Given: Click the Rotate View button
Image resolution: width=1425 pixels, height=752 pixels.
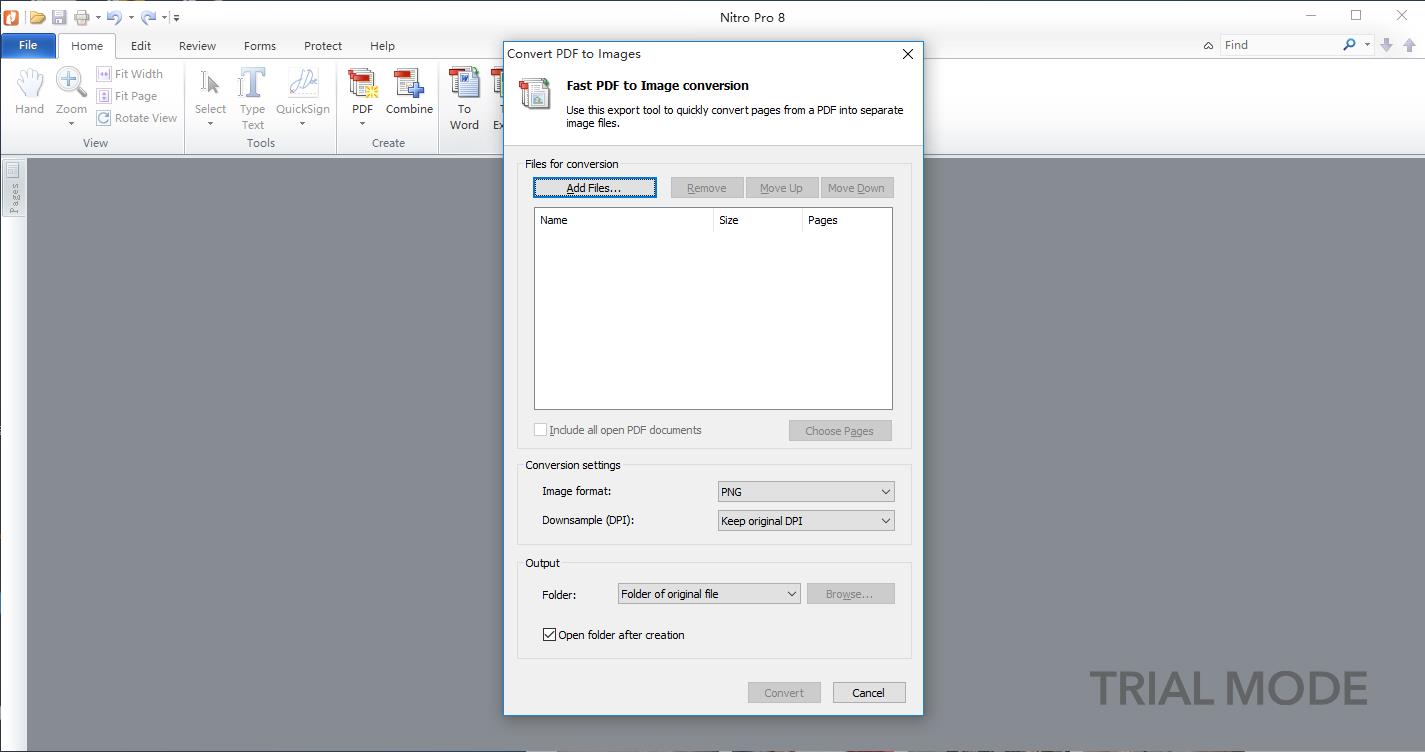Looking at the screenshot, I should tap(137, 118).
